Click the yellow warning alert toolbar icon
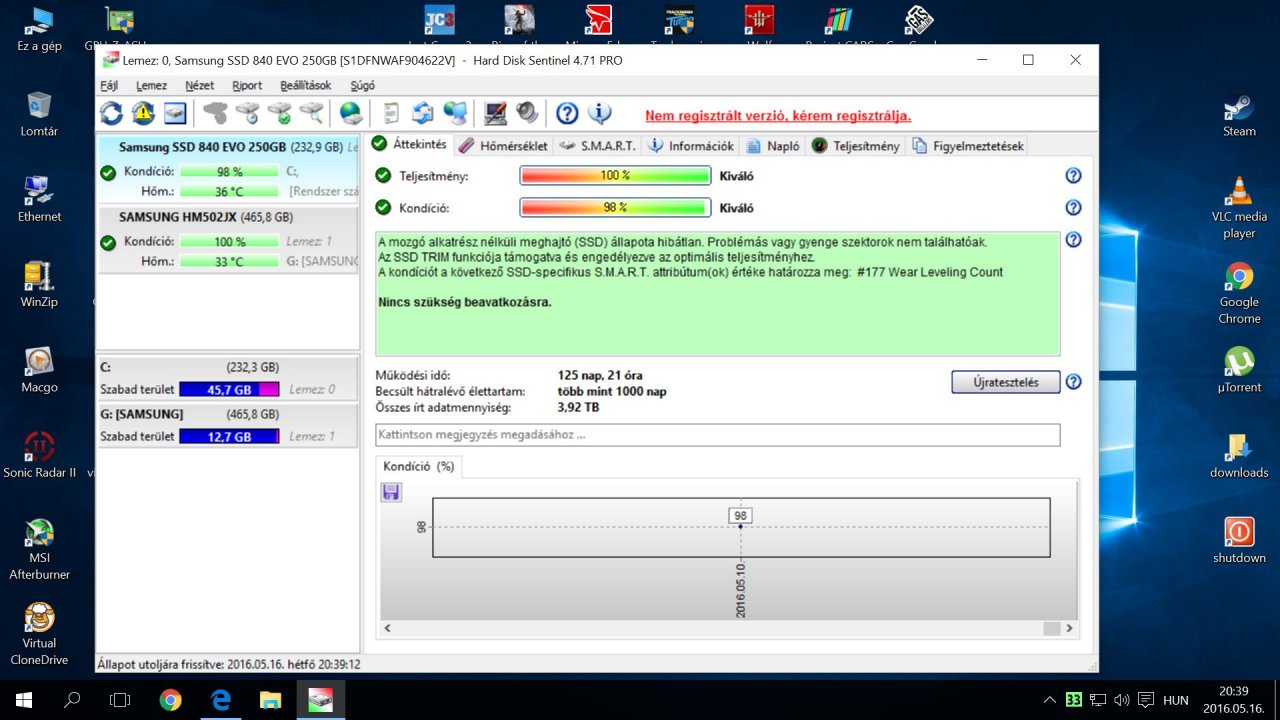The image size is (1280, 720). (143, 113)
